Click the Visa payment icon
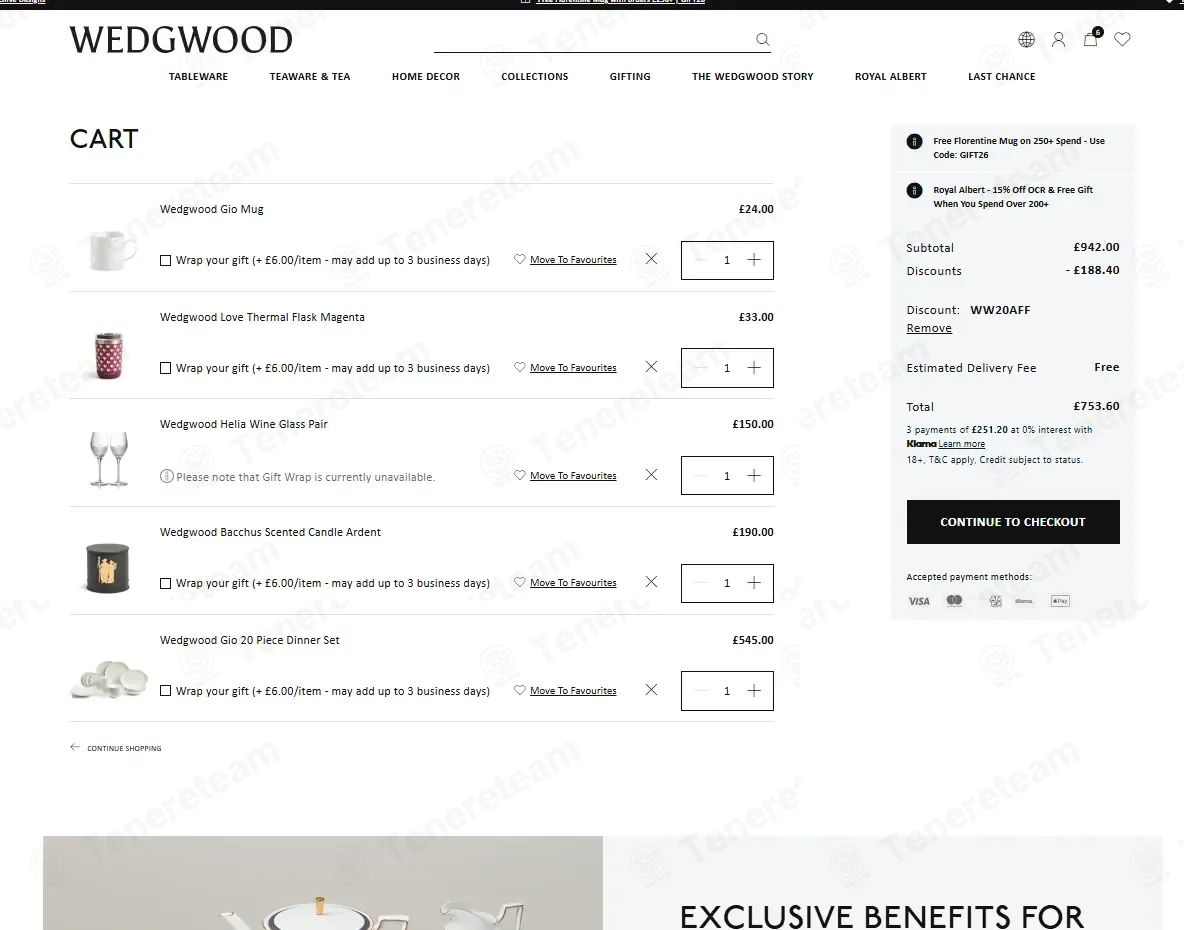This screenshot has height=930, width=1184. [919, 602]
